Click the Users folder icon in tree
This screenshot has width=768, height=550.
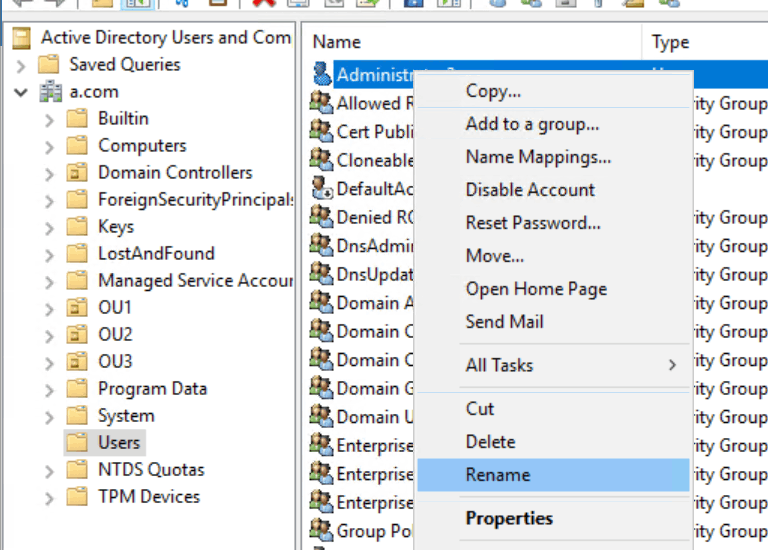click(x=77, y=443)
